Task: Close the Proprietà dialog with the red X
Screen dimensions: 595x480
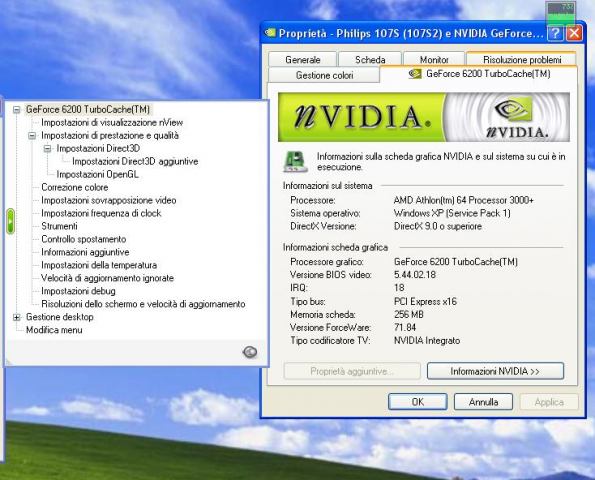Action: coord(574,33)
